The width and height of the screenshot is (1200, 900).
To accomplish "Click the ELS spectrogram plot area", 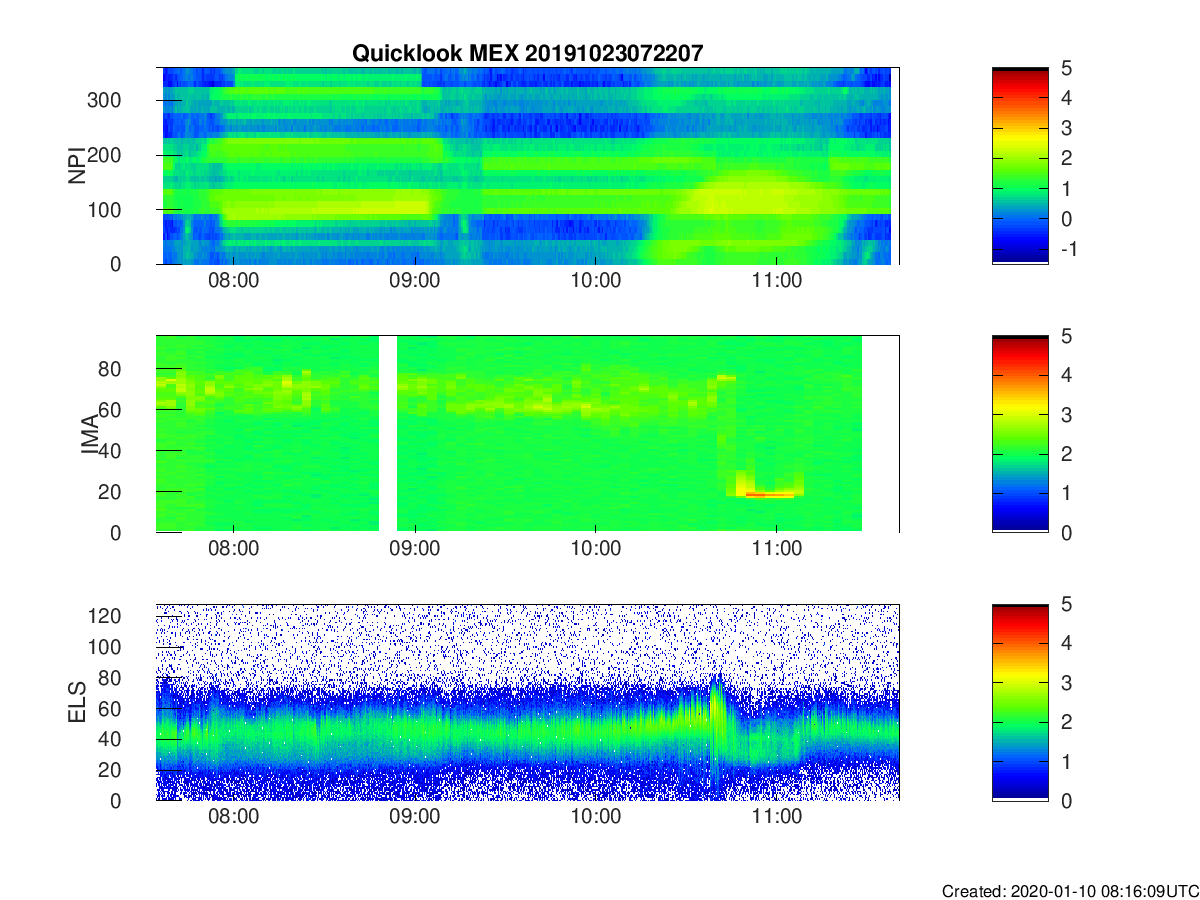I will click(527, 702).
